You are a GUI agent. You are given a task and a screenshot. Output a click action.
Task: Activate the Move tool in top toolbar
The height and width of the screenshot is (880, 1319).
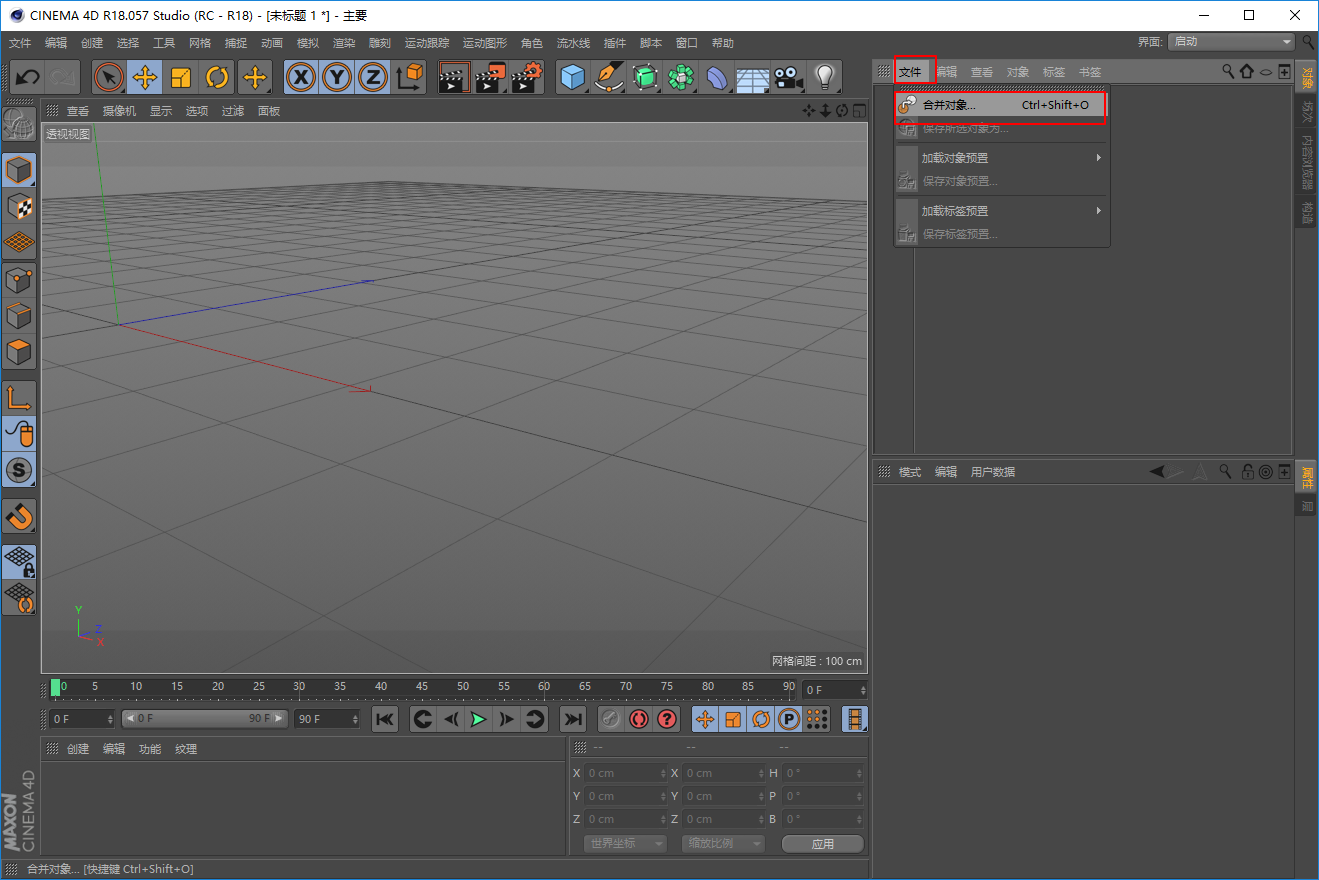tap(145, 77)
